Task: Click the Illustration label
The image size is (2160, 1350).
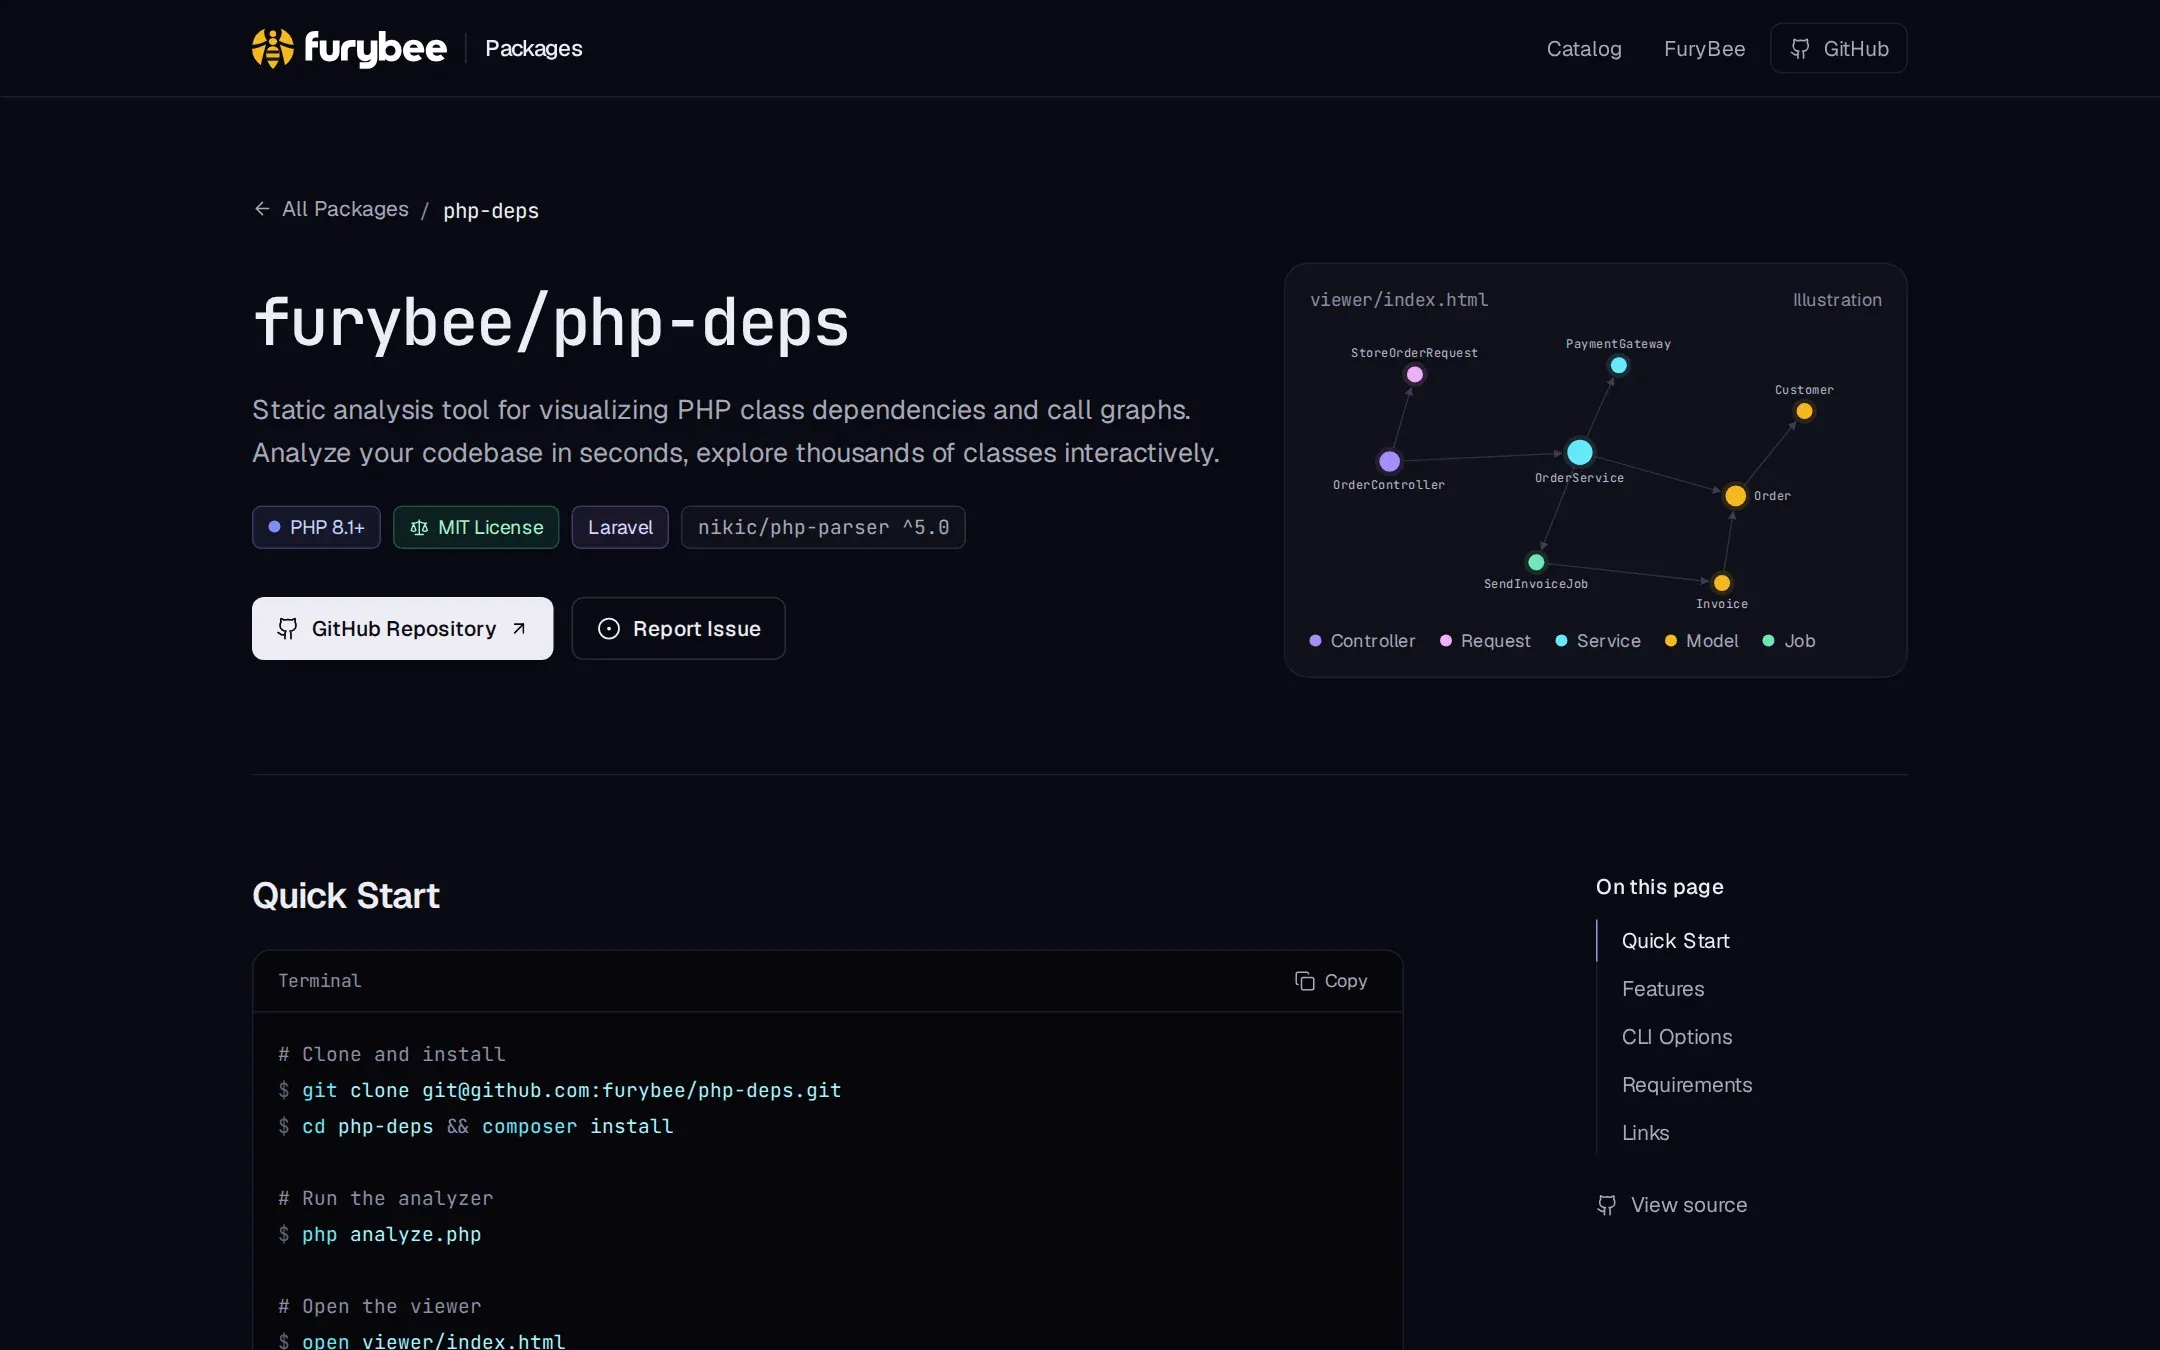Action: pos(1837,299)
